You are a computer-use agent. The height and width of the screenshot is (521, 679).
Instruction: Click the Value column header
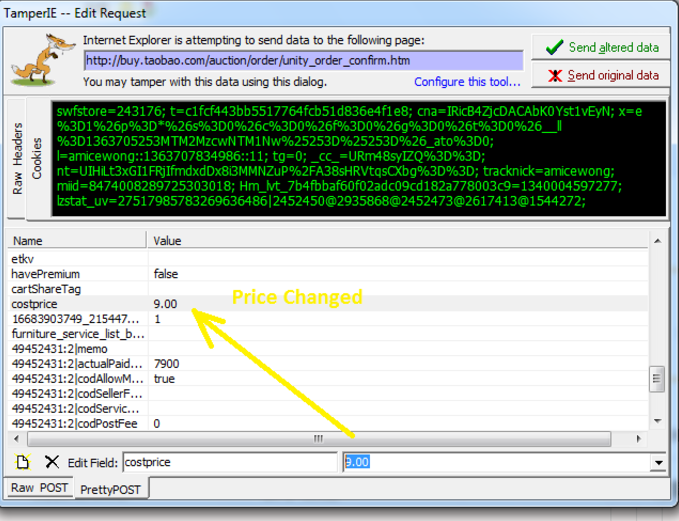point(398,240)
